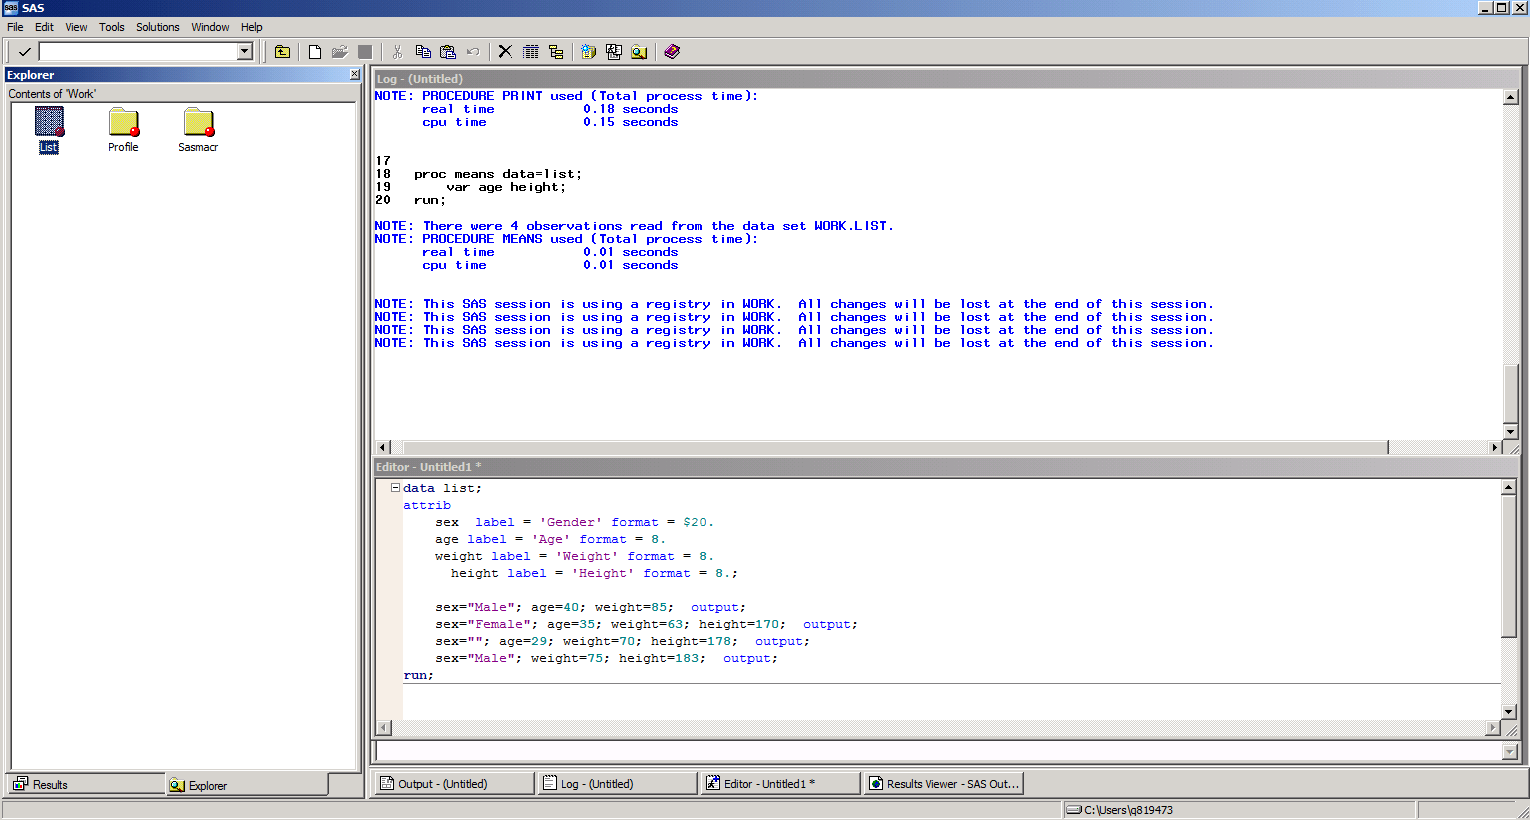Activate the Results Viewer - SAS Output button

tap(943, 784)
